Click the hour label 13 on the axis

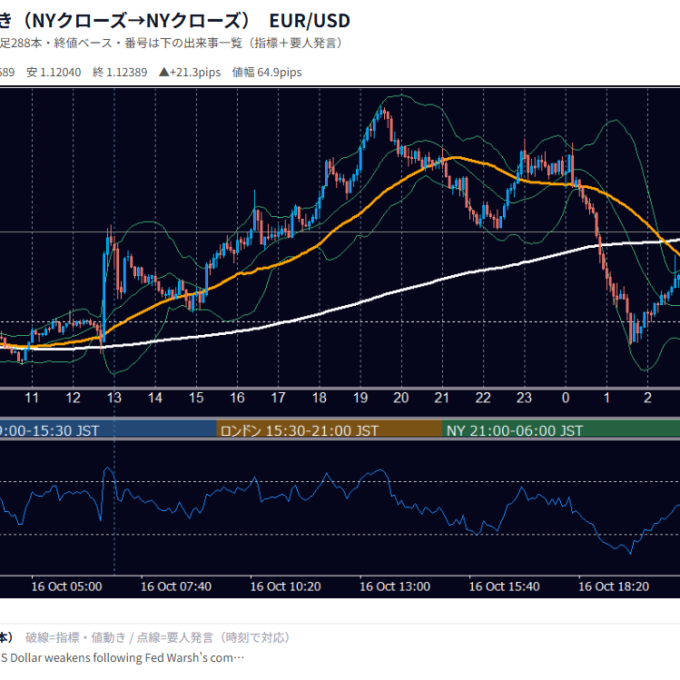(114, 398)
